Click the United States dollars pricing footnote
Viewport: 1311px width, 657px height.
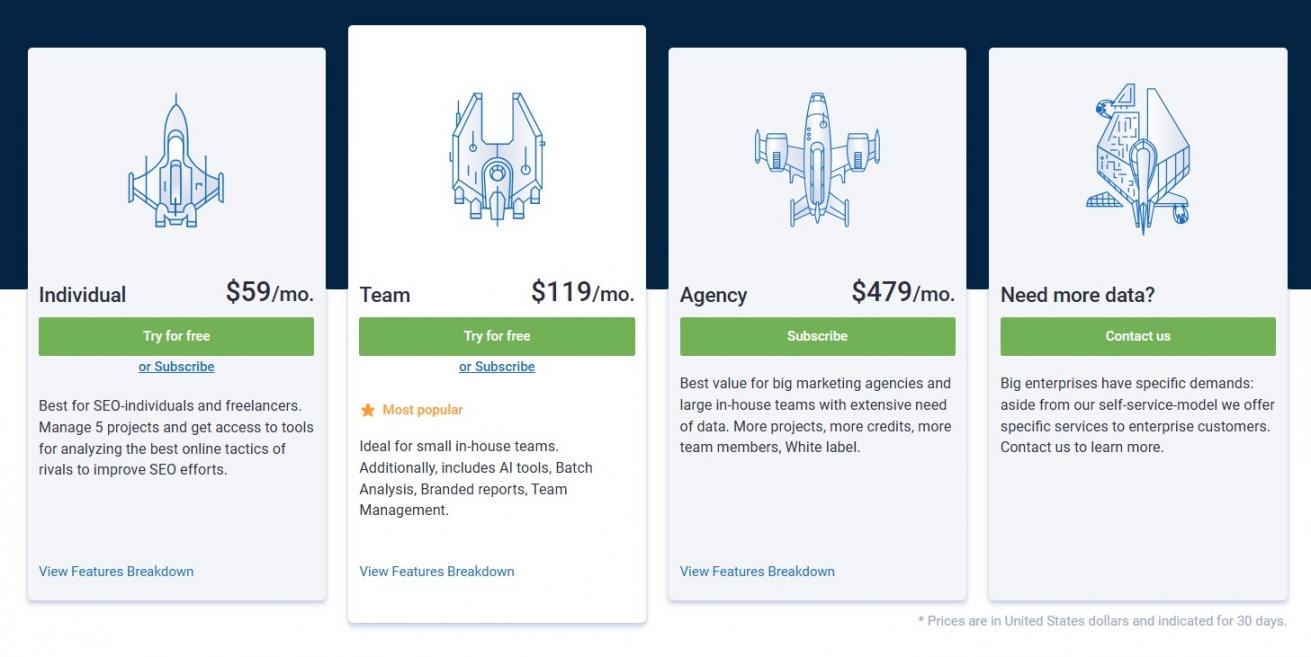click(1102, 621)
